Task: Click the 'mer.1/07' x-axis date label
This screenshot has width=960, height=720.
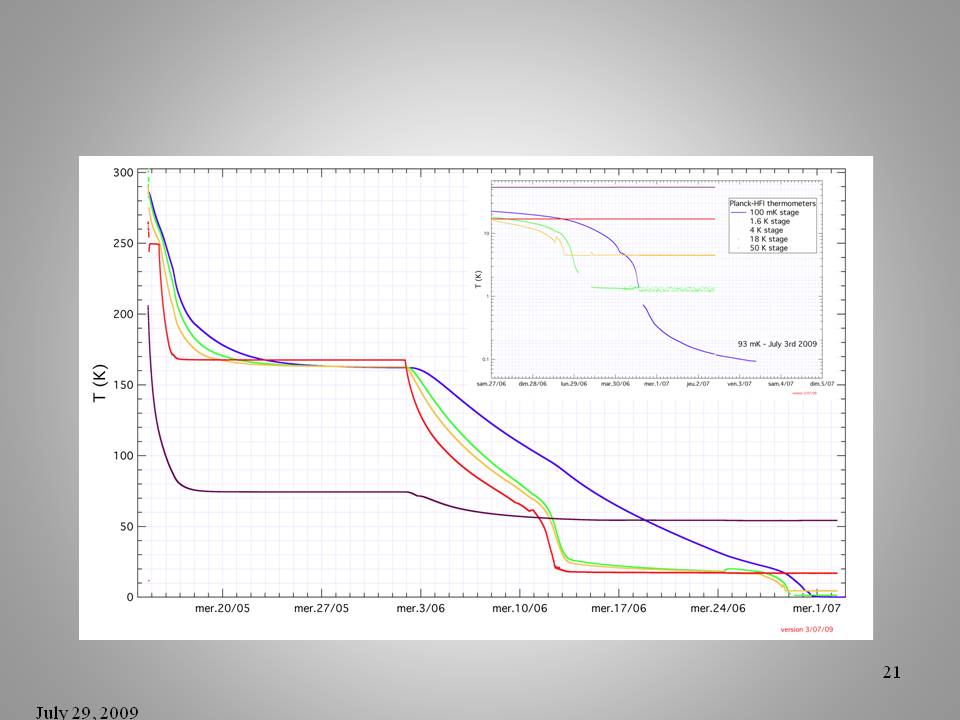Action: tap(817, 608)
